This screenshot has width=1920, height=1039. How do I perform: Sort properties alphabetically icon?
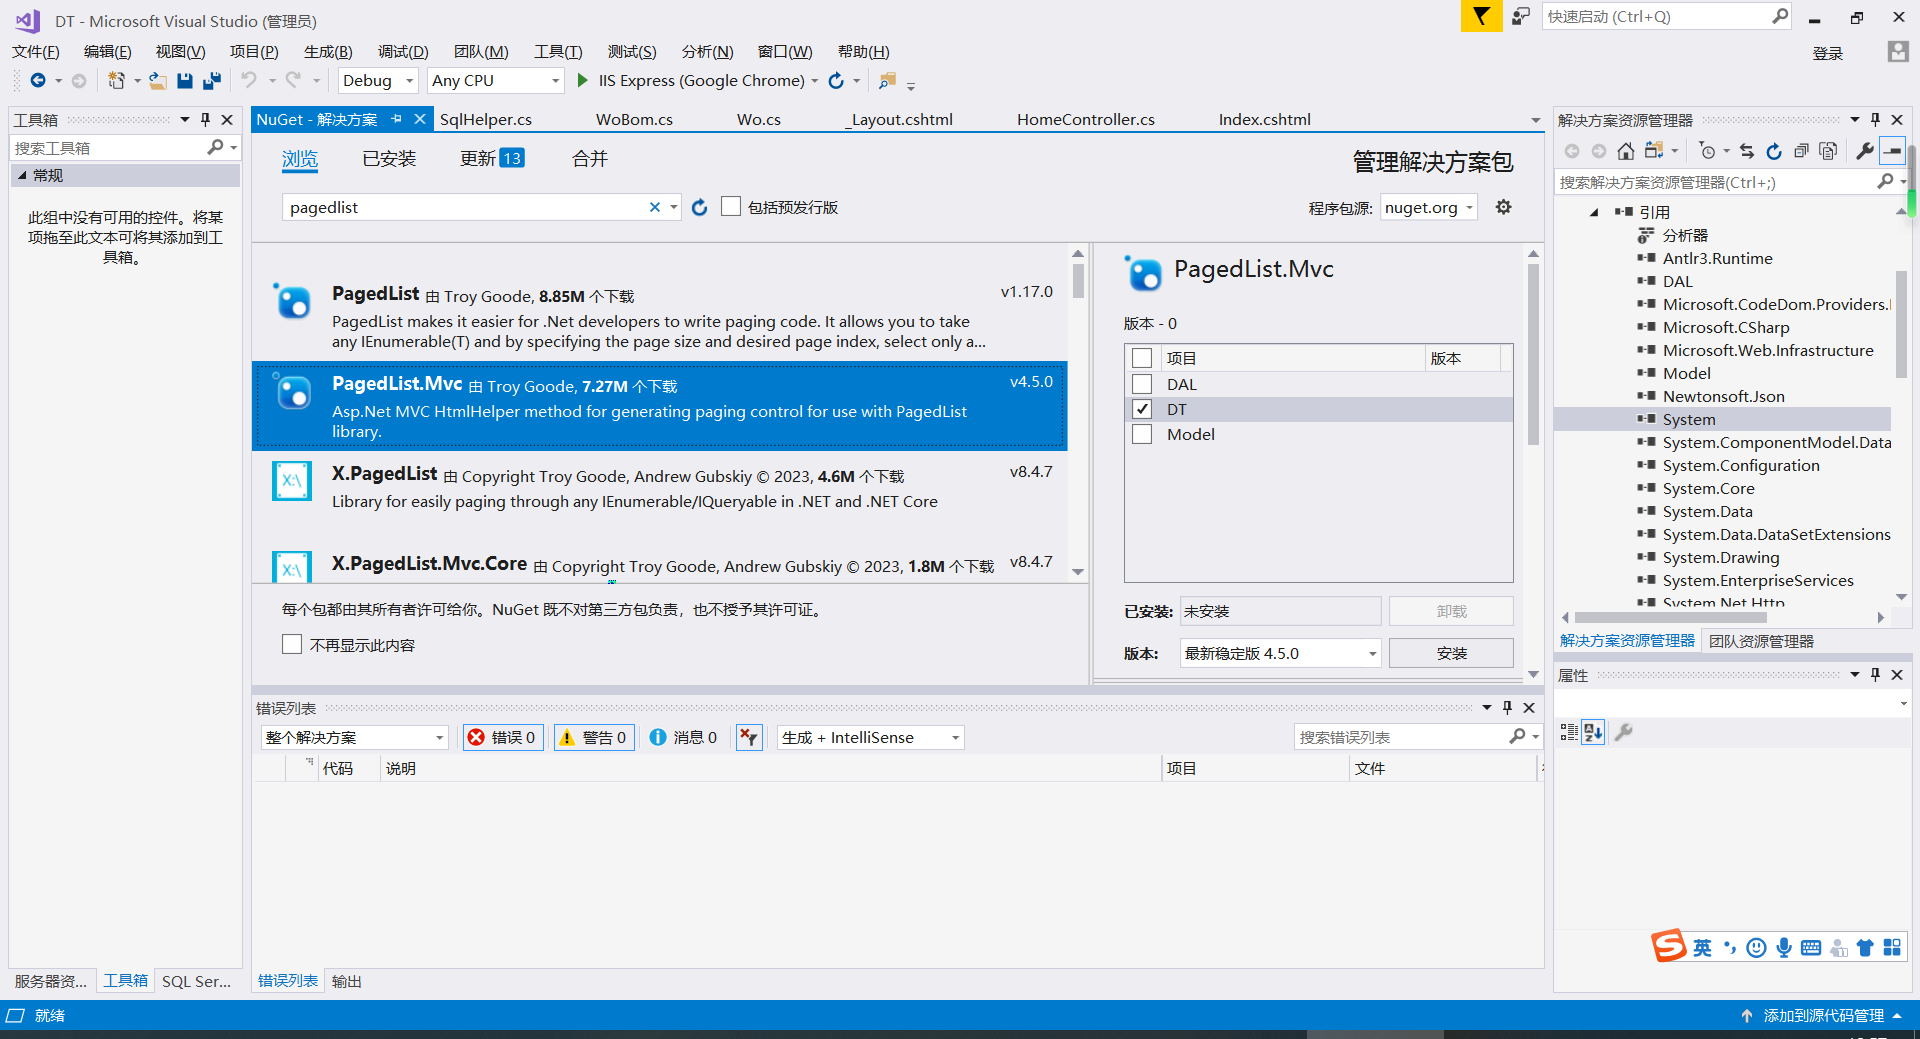[x=1593, y=732]
